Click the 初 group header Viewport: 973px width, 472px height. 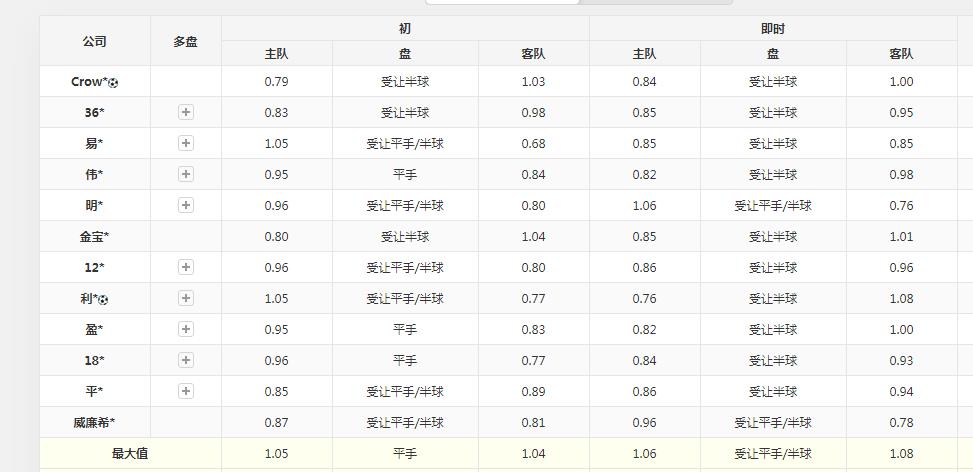405,29
